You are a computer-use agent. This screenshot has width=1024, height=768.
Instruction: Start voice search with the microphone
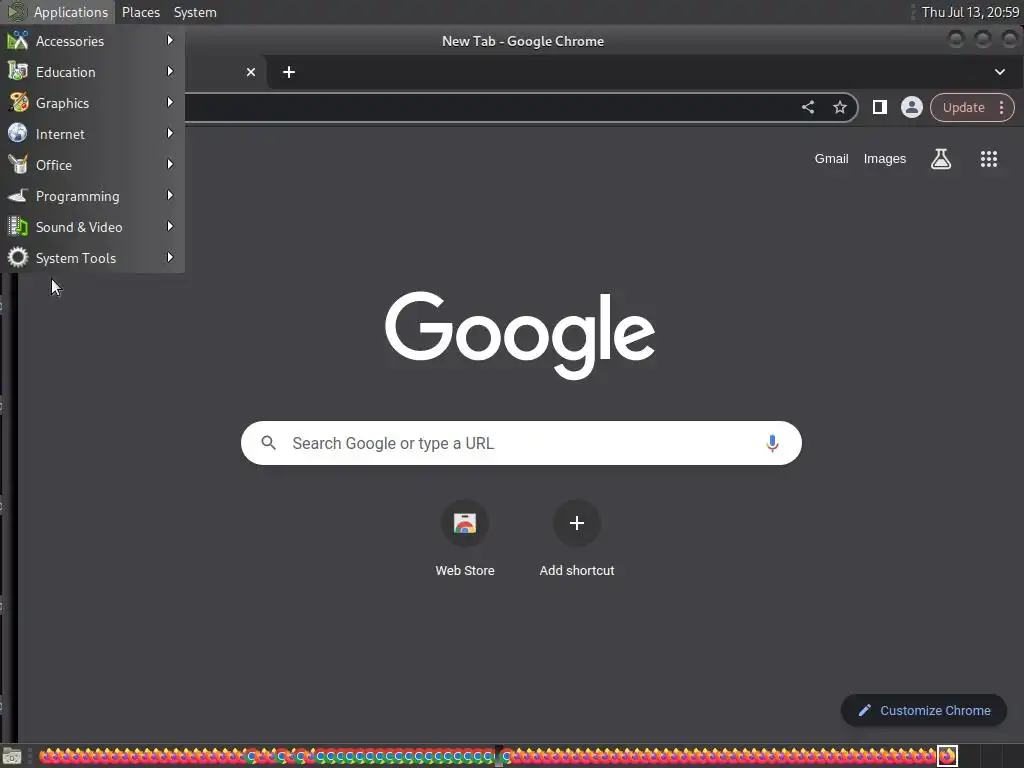point(772,443)
